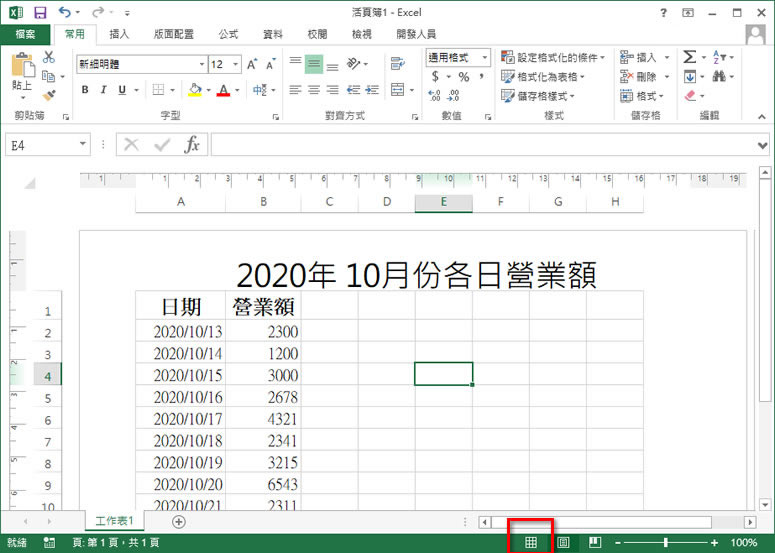Viewport: 775px width, 553px height.
Task: Open the Fill down arrow tool
Action: 690,77
